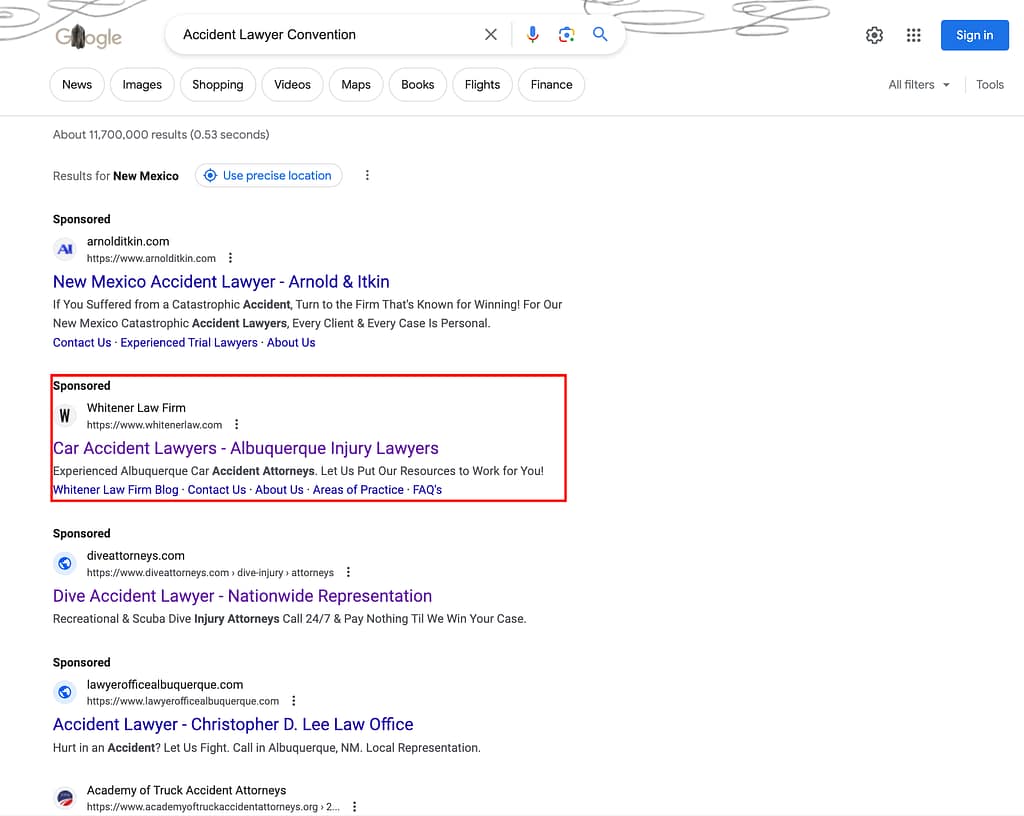Switch to the Flights tab

click(482, 85)
